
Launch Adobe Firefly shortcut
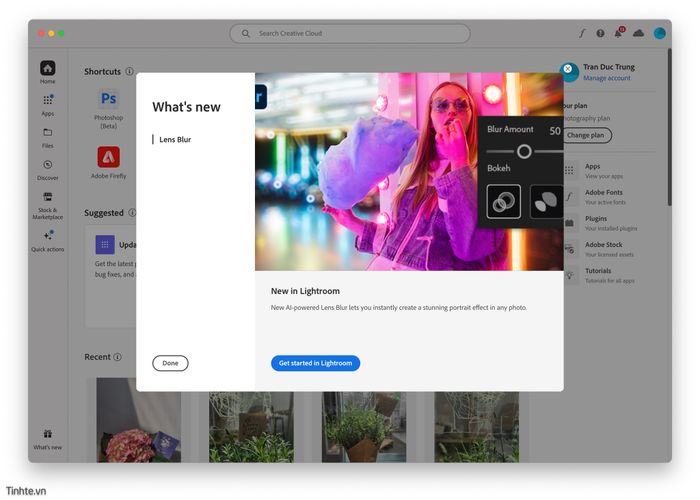108,162
